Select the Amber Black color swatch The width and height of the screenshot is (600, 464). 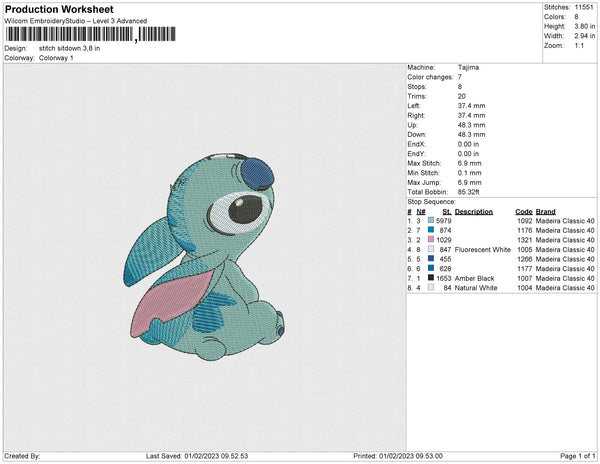pyautogui.click(x=431, y=278)
